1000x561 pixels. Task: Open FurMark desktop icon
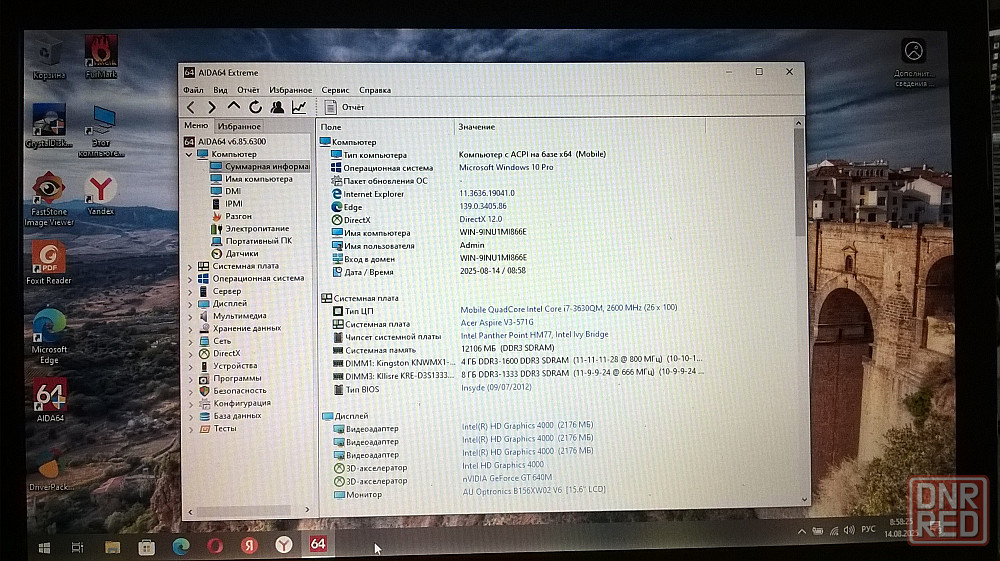coord(101,57)
